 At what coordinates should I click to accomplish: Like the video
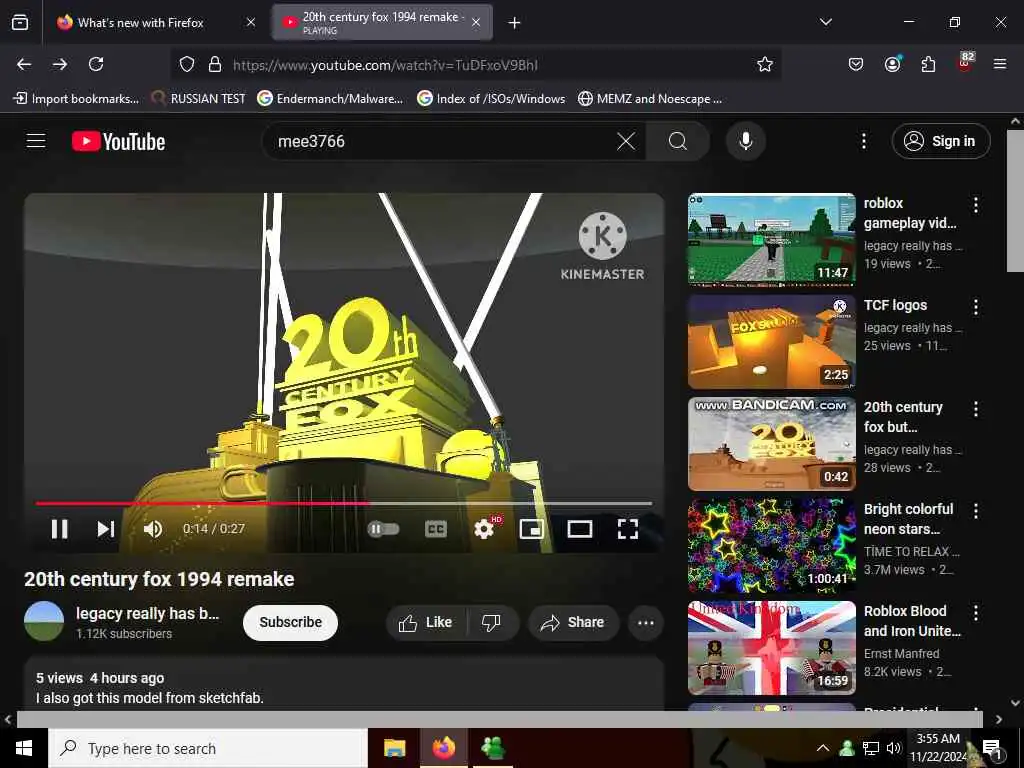426,622
